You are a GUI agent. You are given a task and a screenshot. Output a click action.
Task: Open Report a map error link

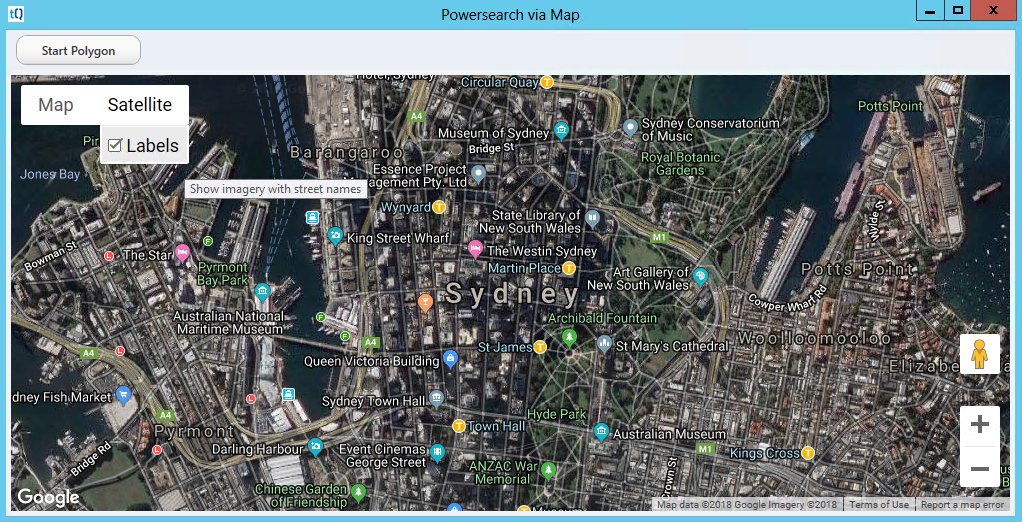[962, 504]
